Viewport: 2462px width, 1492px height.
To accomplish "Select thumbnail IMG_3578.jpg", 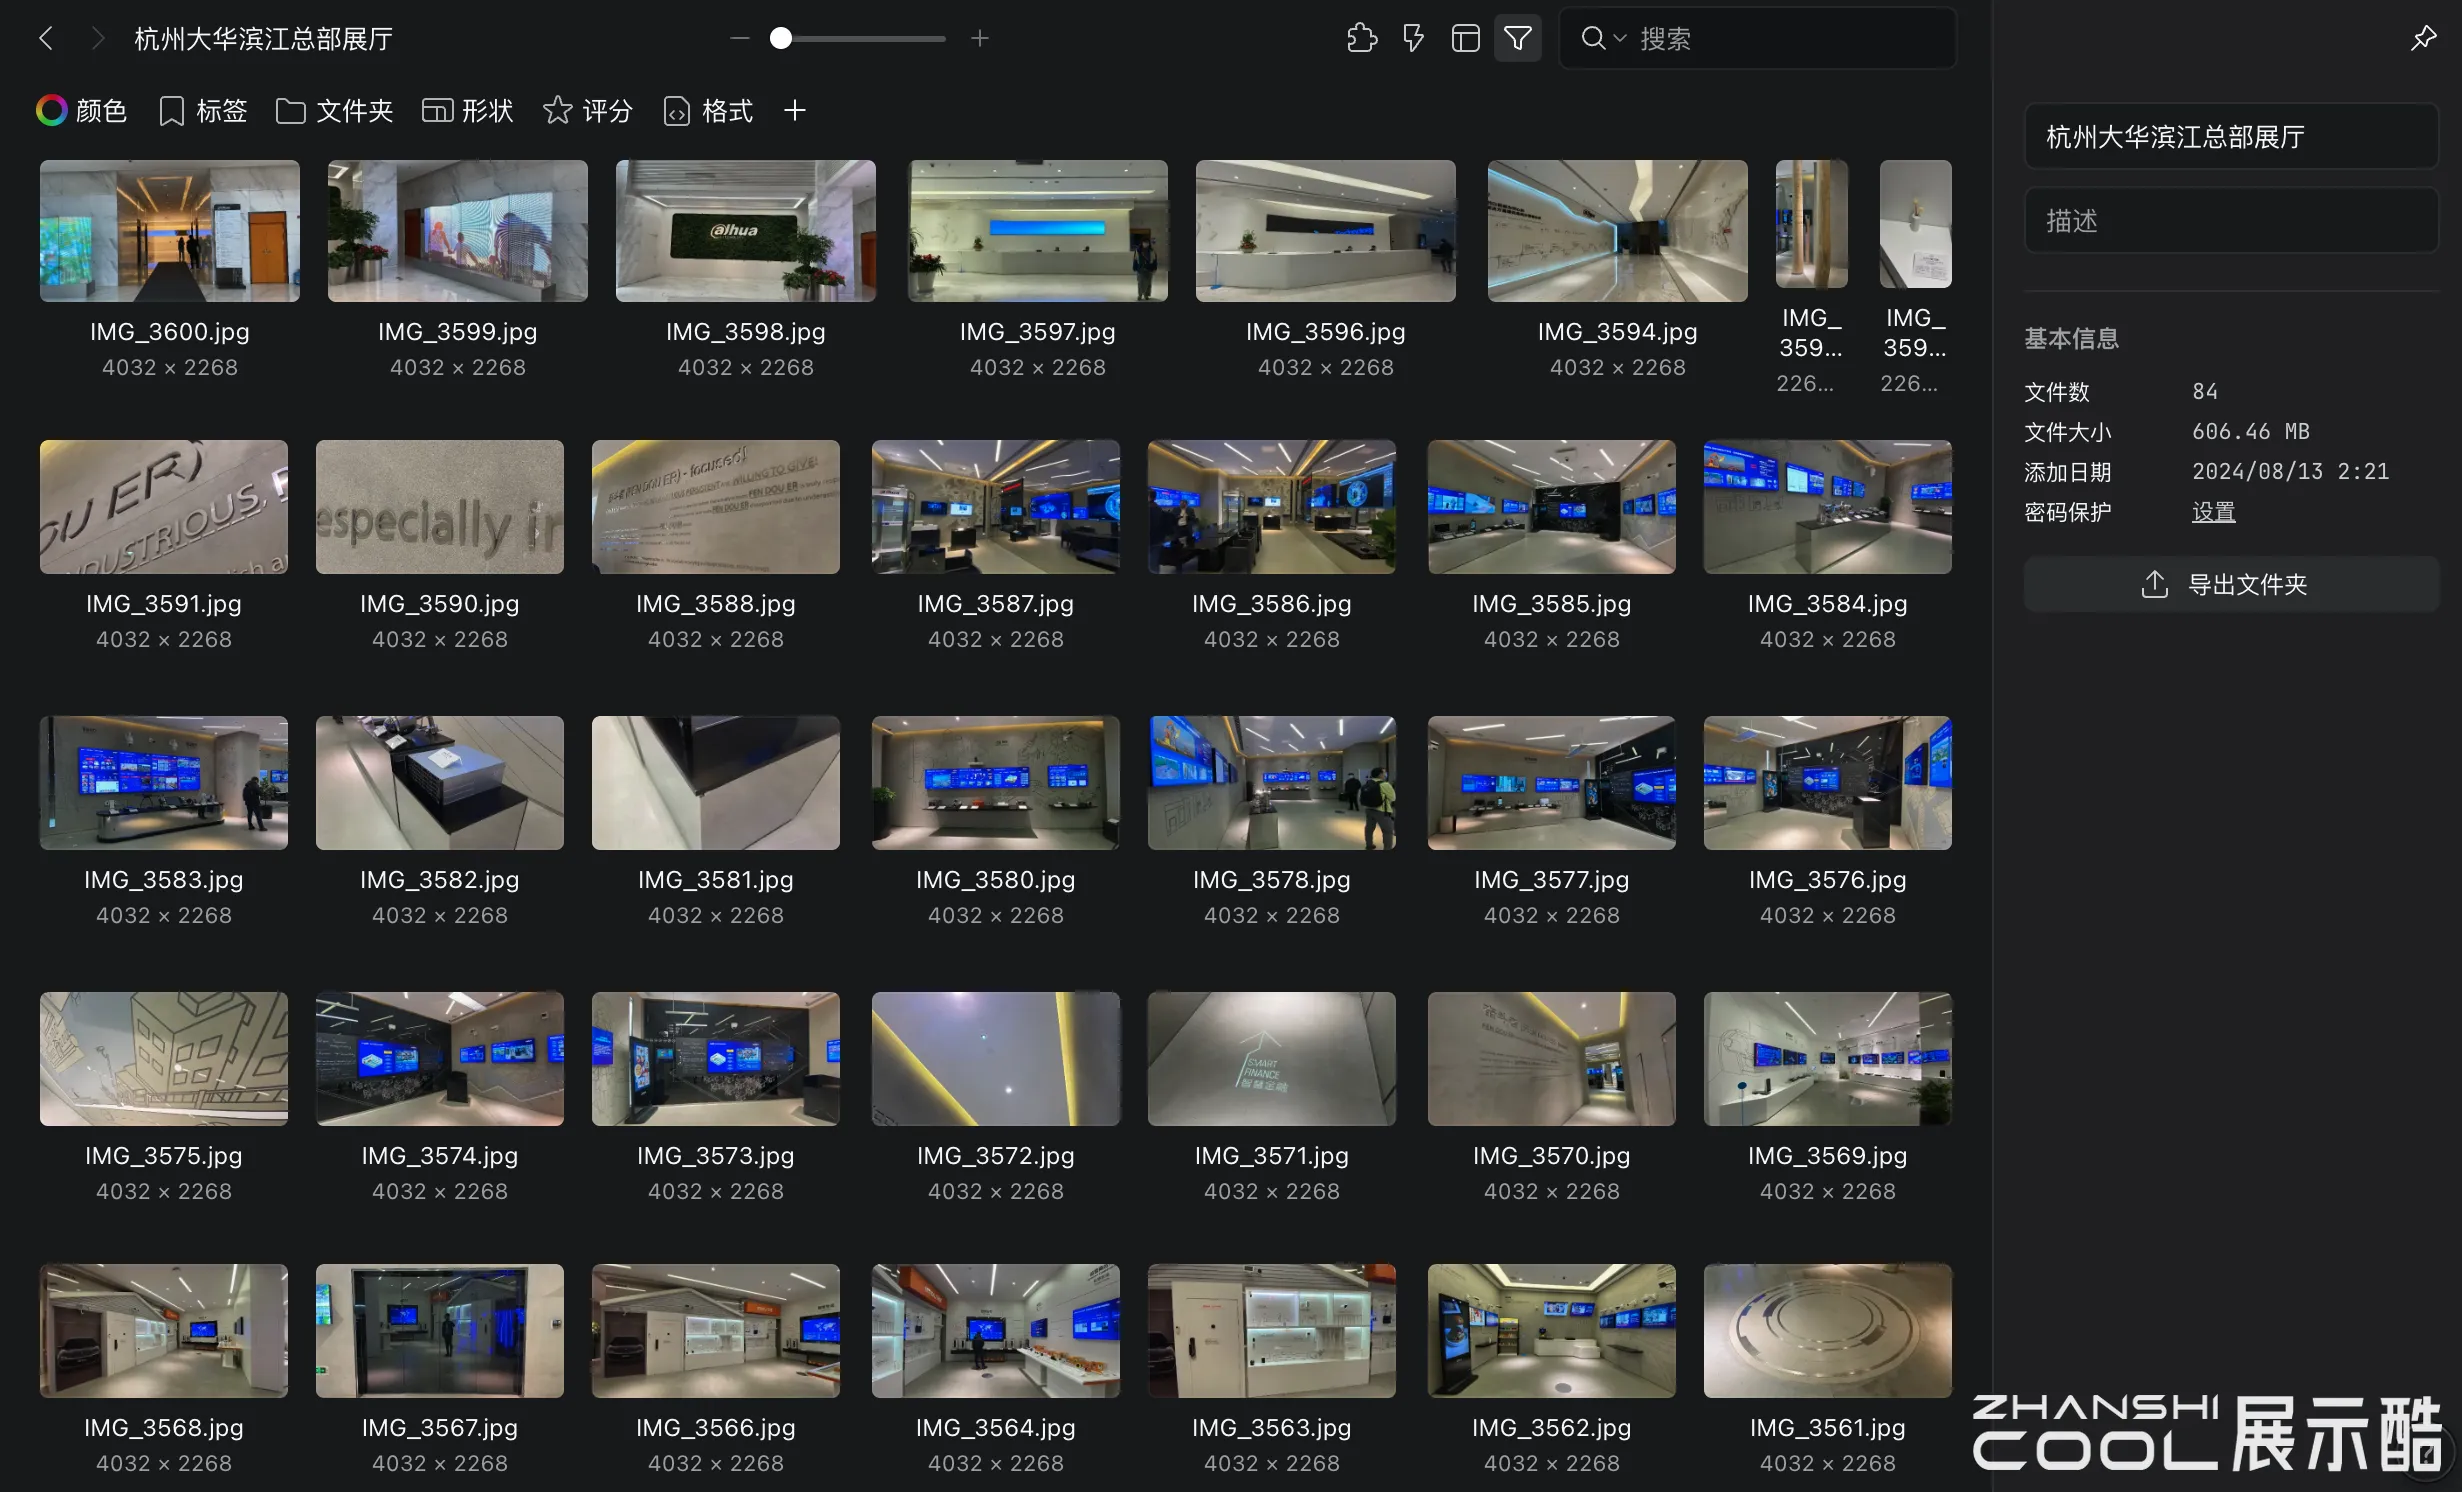I will click(x=1272, y=783).
